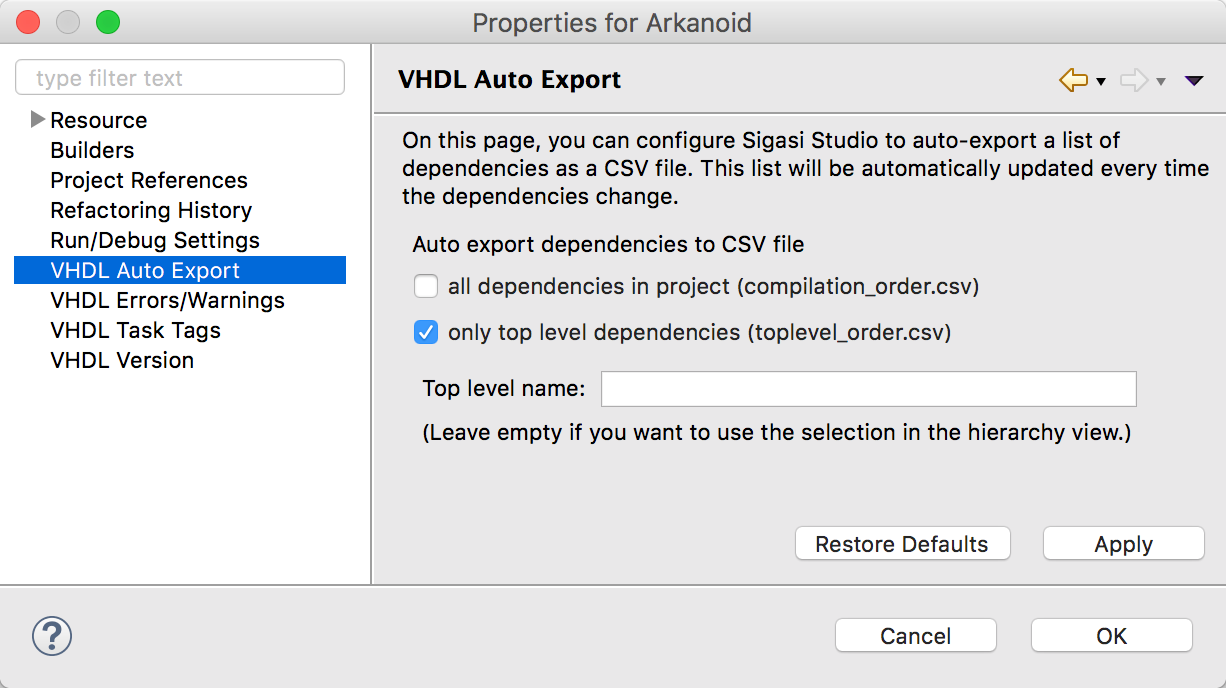Click the Apply button
This screenshot has height=688, width=1226.
click(1123, 544)
